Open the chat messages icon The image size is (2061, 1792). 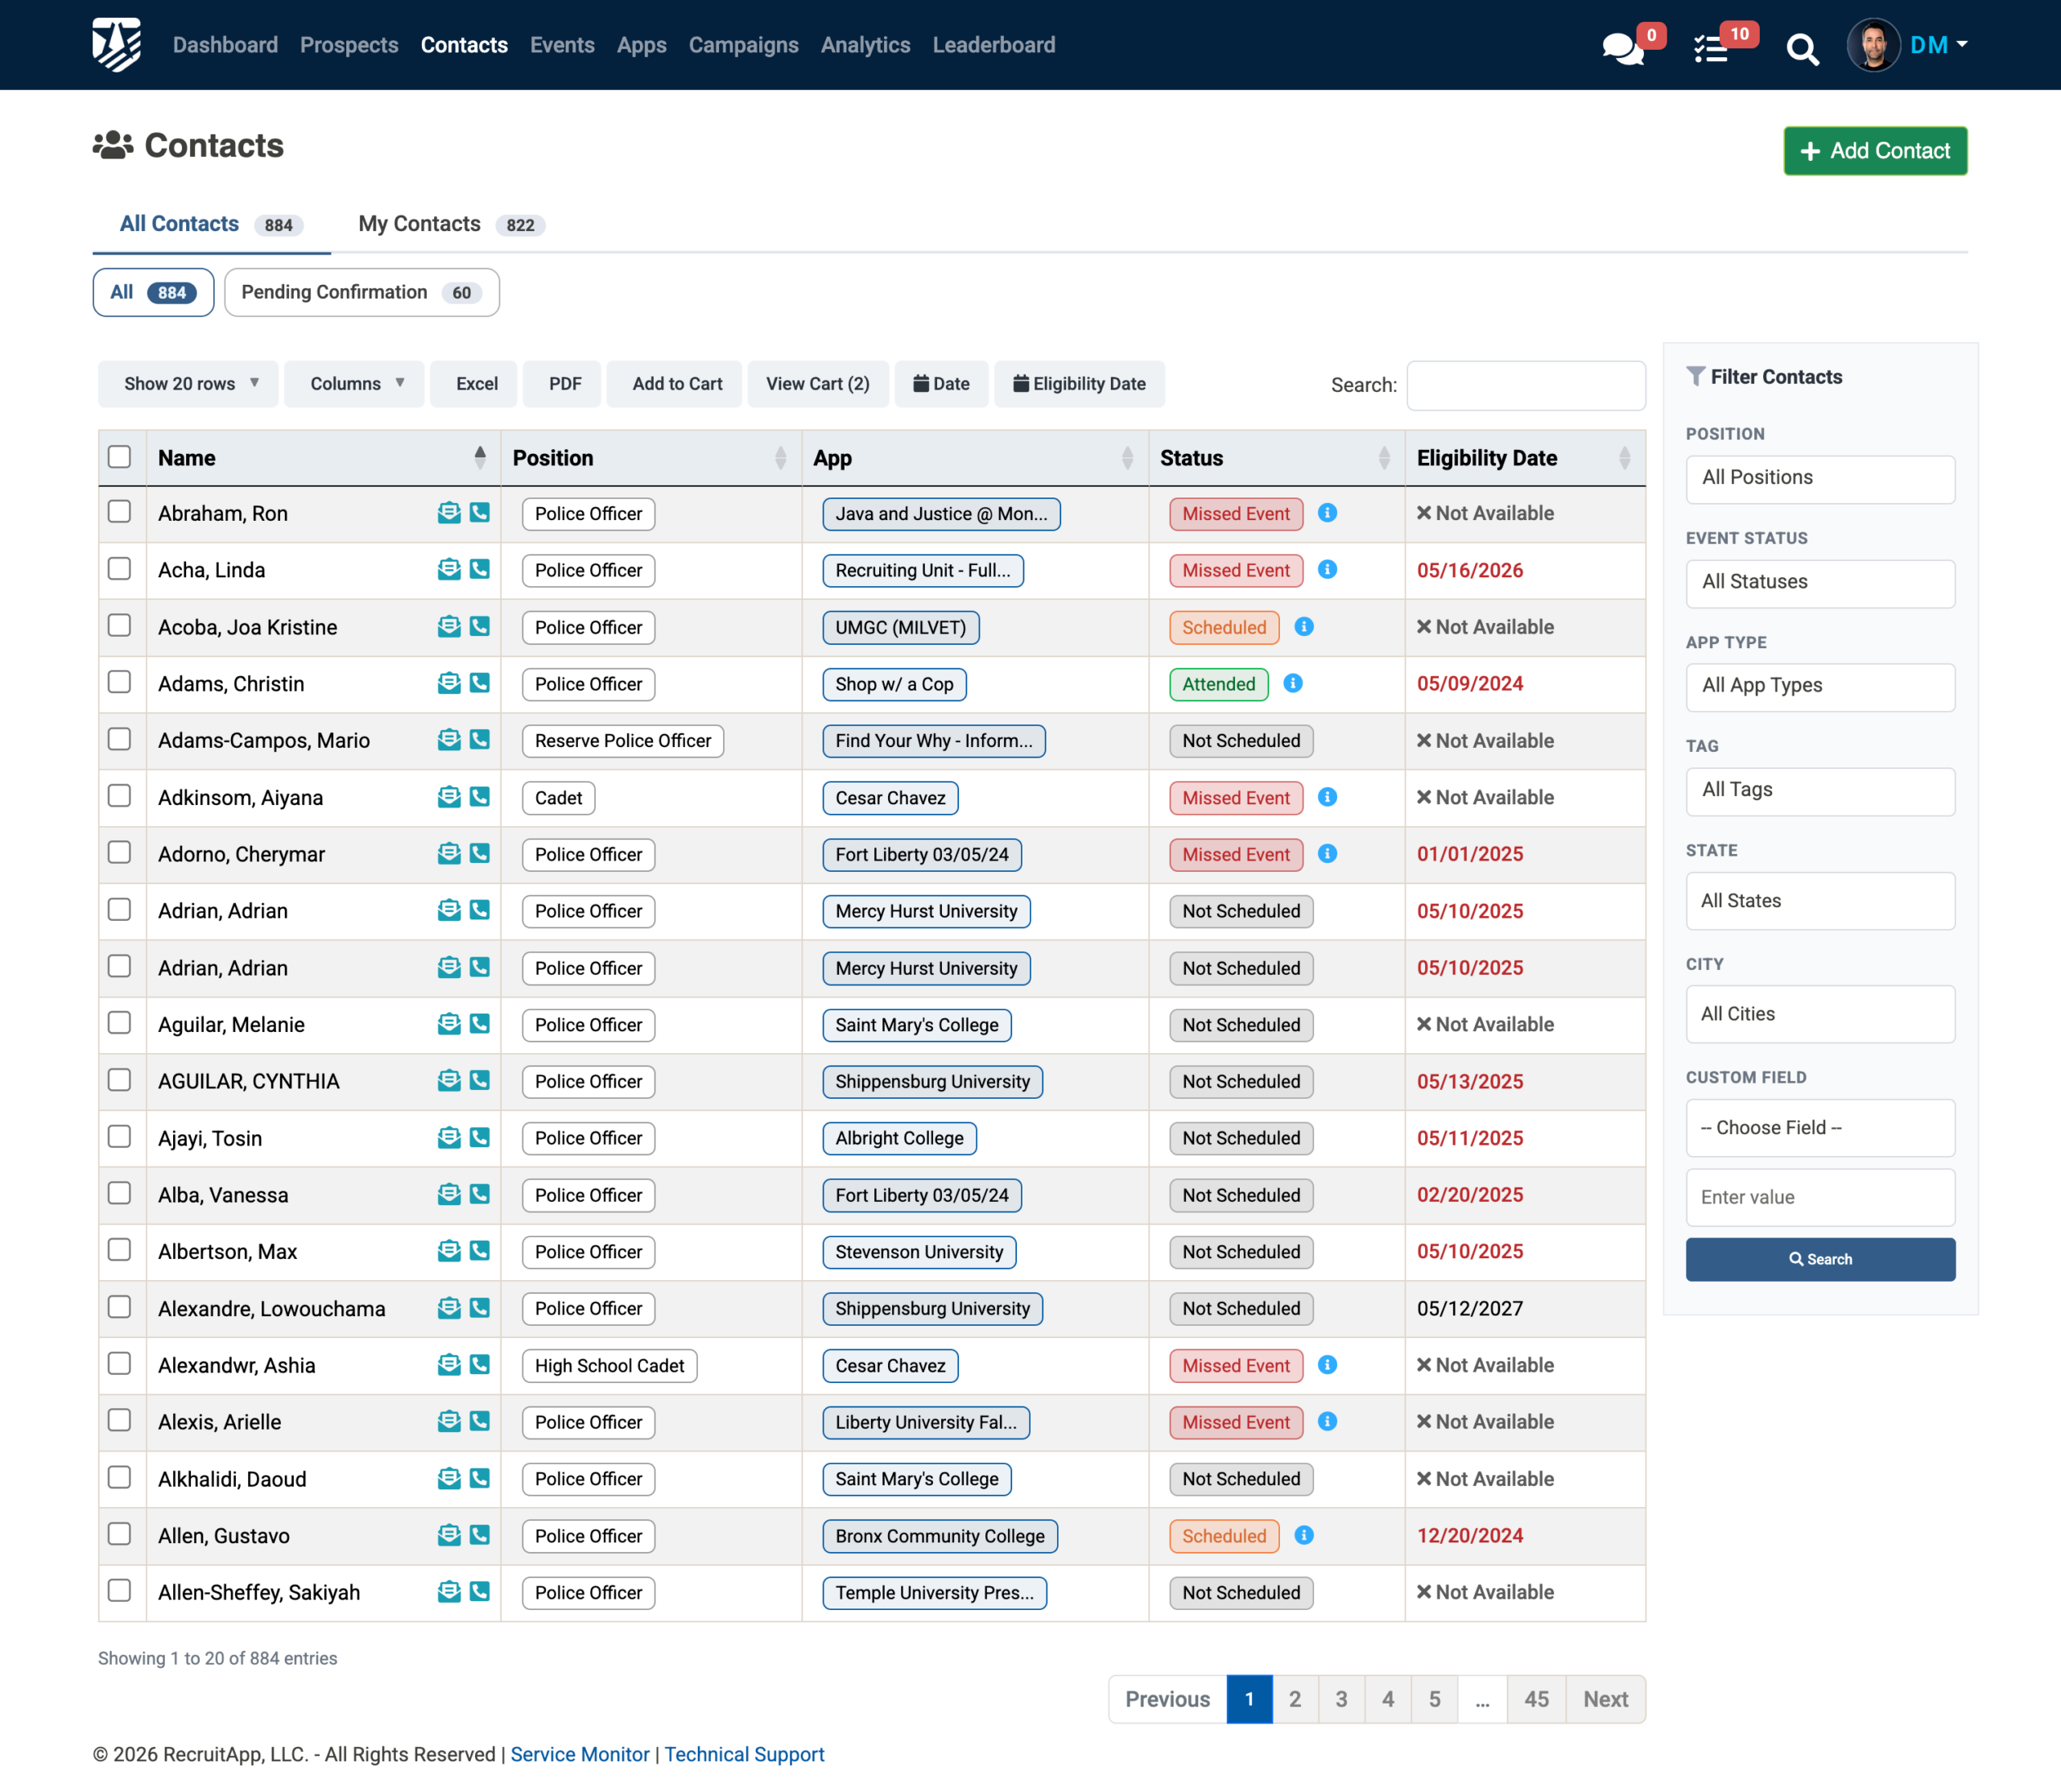coord(1622,48)
